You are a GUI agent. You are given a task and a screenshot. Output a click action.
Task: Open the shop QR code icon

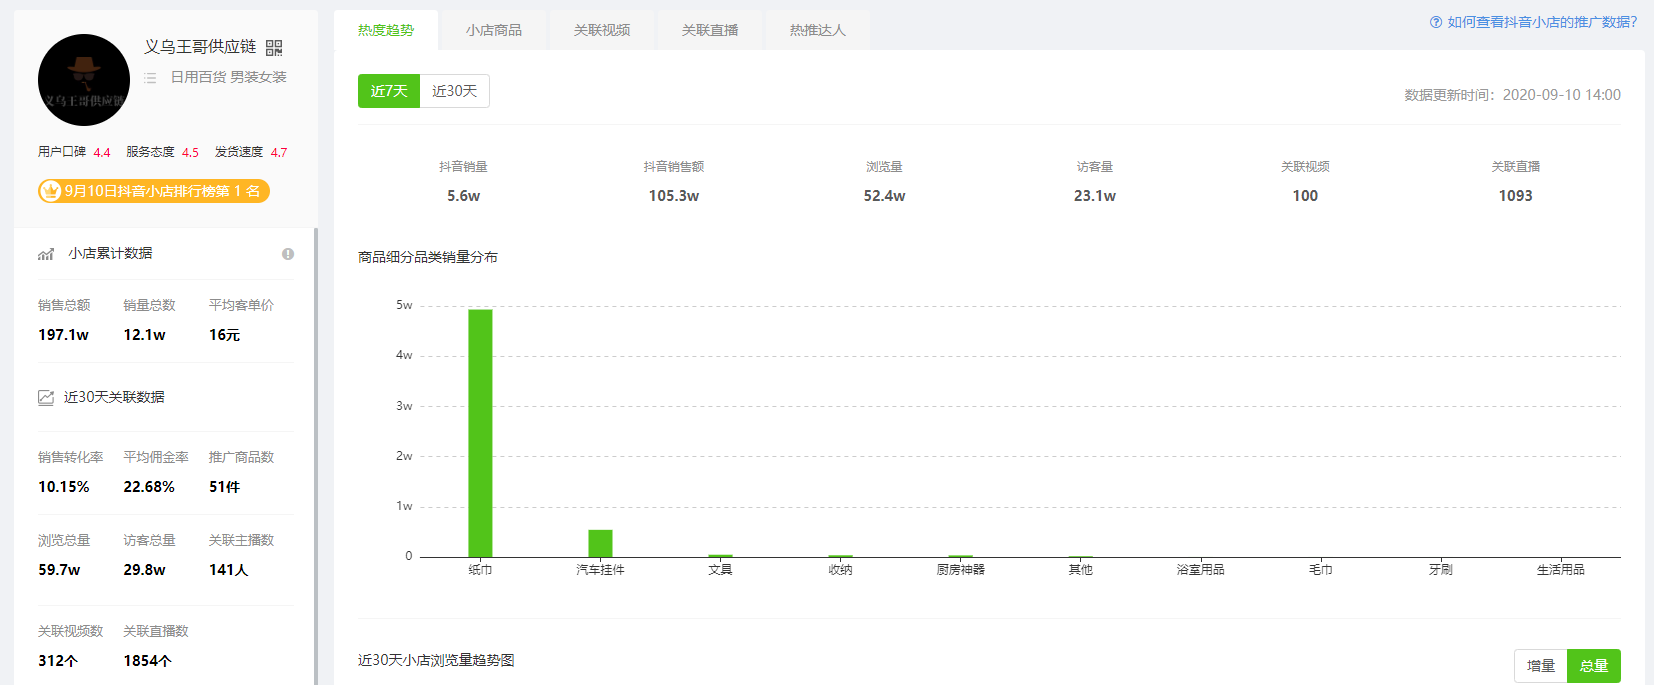click(x=274, y=48)
